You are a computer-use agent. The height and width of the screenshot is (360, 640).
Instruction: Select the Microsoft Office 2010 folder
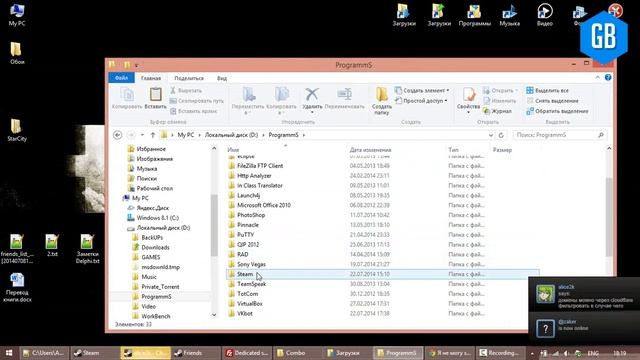coord(264,205)
